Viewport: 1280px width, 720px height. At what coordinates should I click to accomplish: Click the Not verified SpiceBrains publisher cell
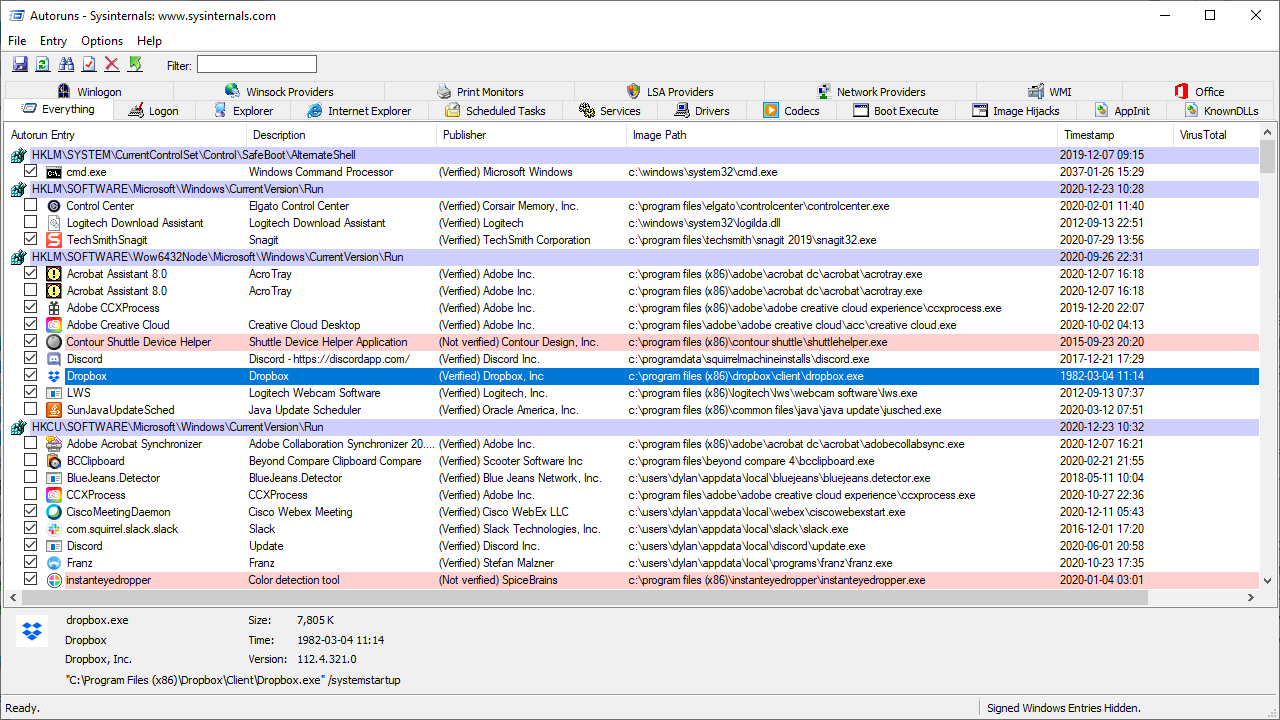(x=498, y=580)
